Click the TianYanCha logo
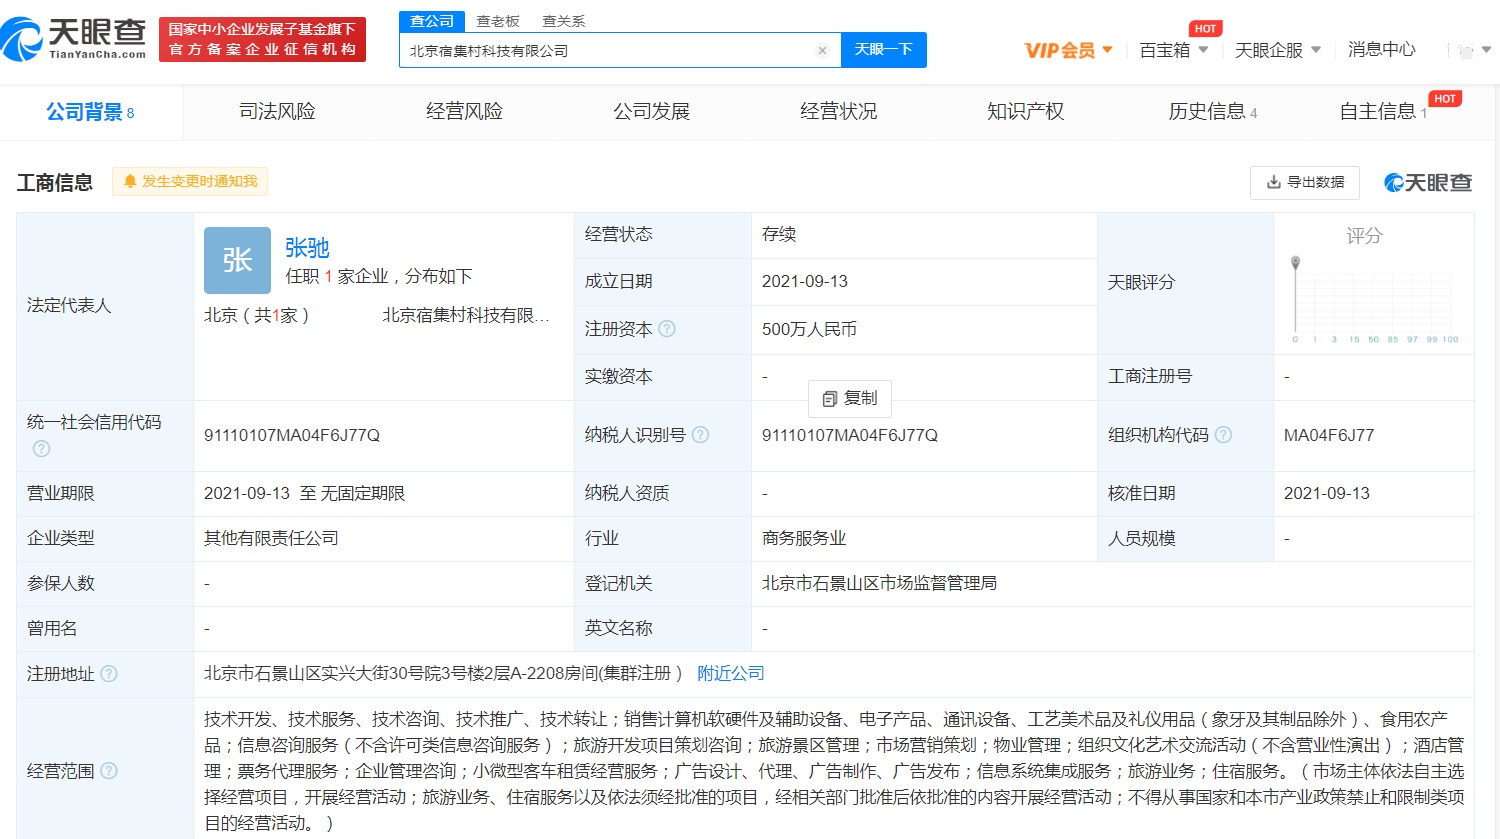Image resolution: width=1500 pixels, height=839 pixels. point(74,39)
